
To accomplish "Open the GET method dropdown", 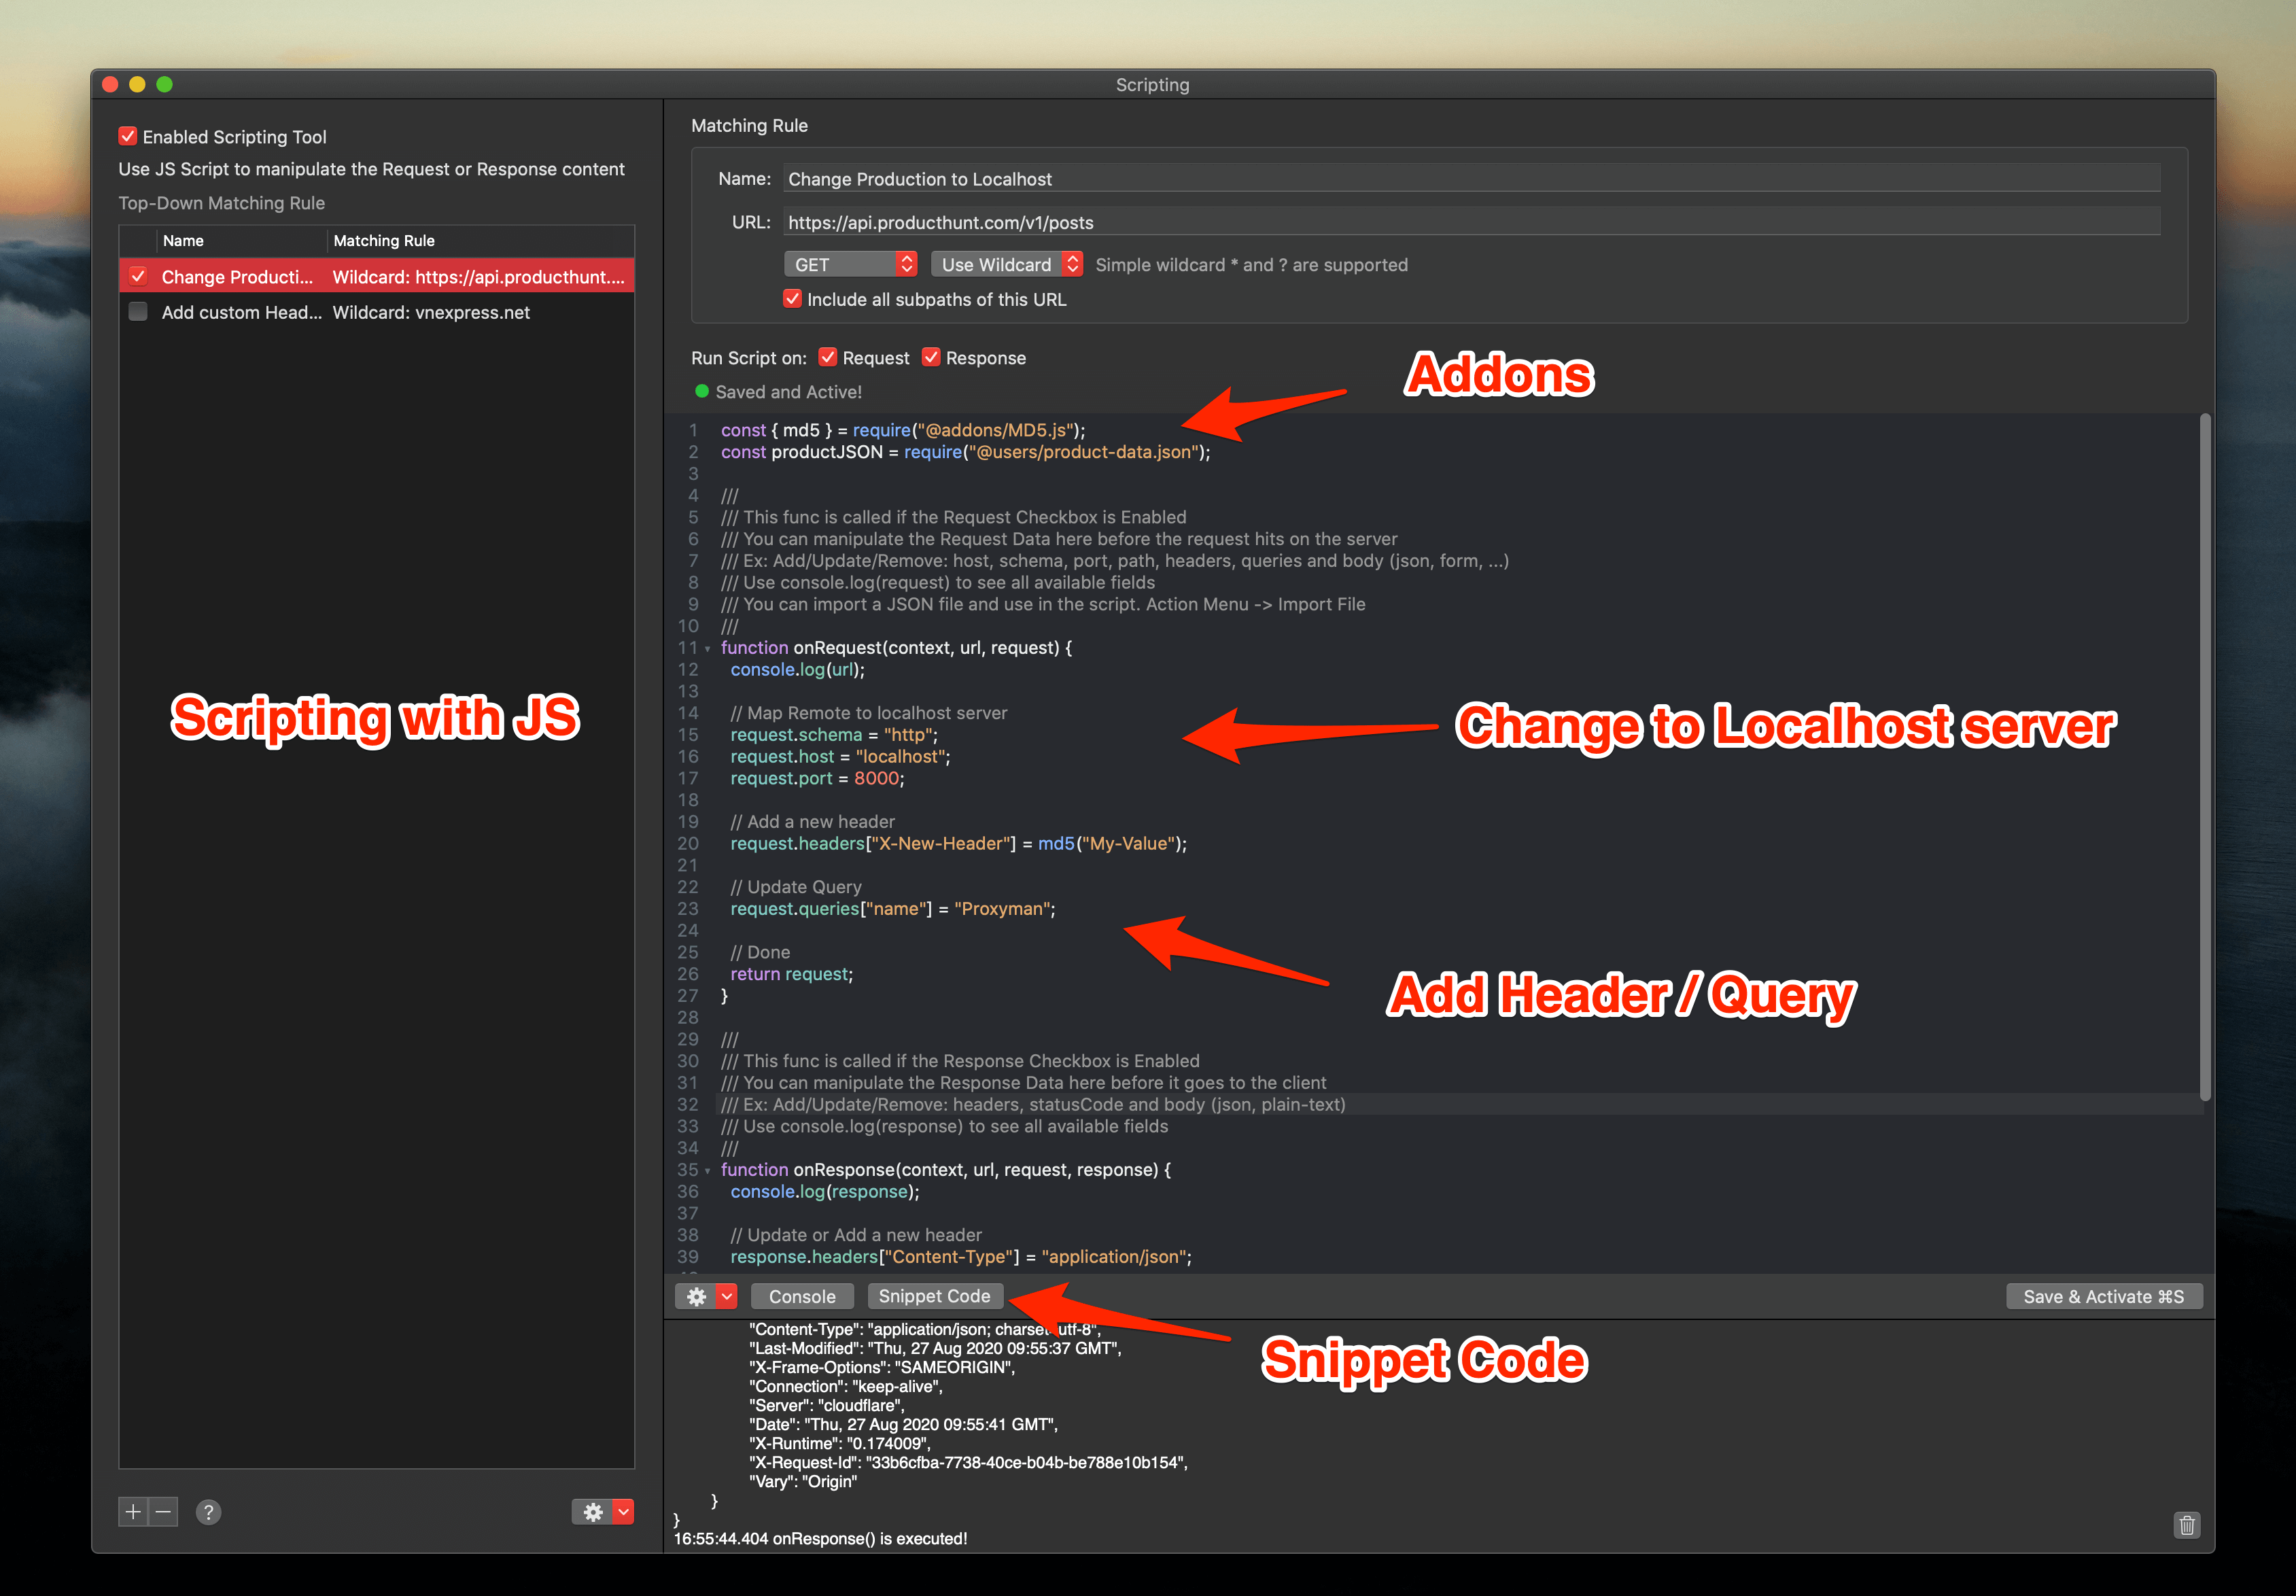I will tap(850, 264).
